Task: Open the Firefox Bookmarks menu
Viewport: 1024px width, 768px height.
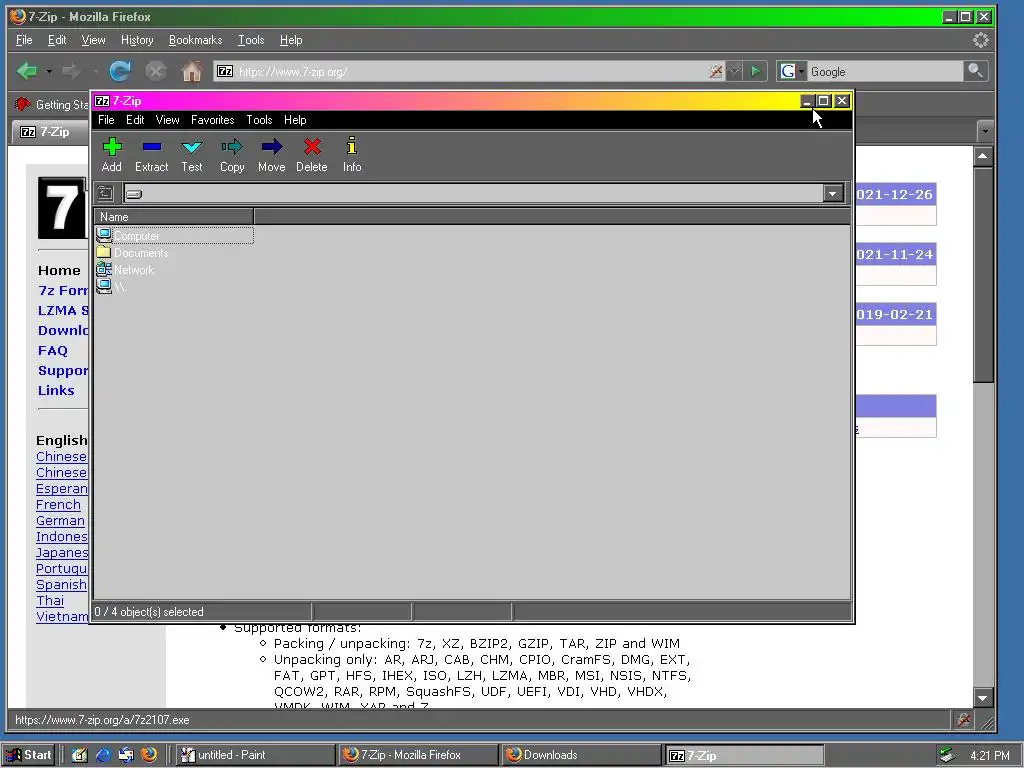Action: click(195, 40)
